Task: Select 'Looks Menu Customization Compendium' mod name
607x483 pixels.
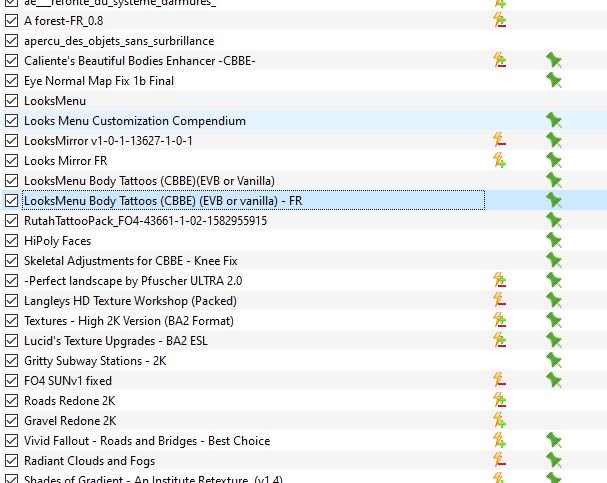Action: point(135,121)
